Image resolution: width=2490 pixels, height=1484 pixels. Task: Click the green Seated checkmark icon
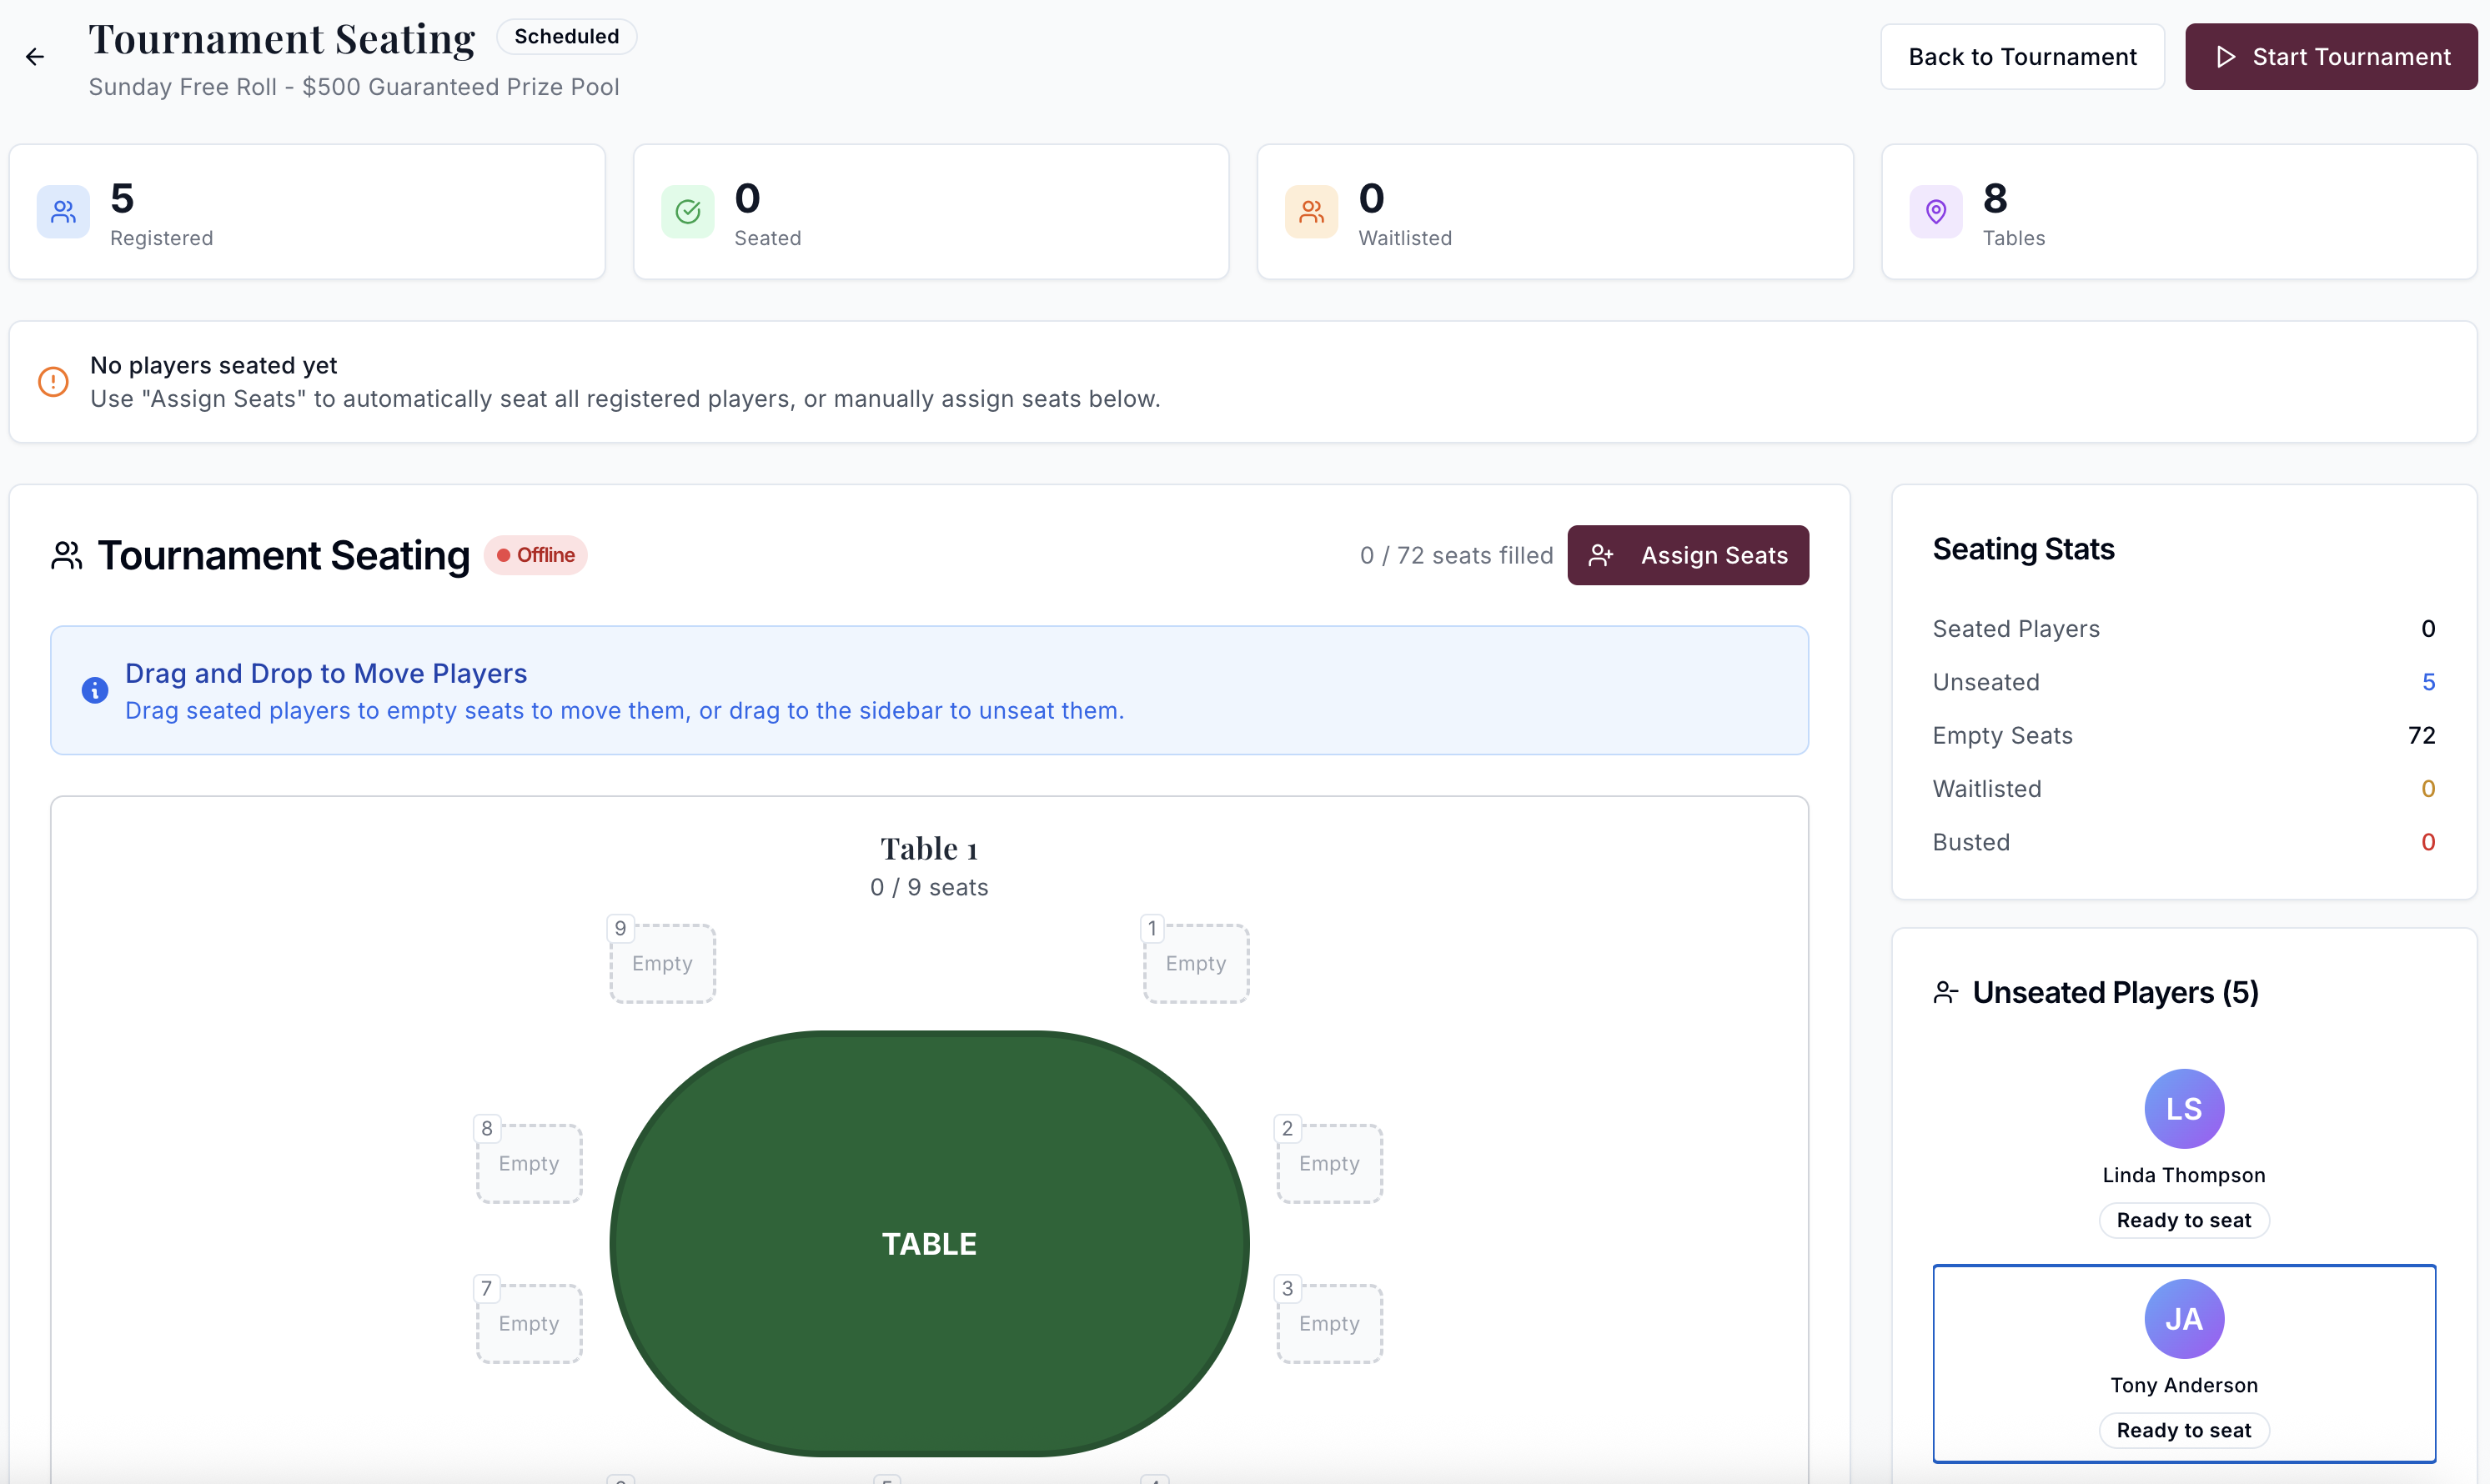[x=687, y=212]
